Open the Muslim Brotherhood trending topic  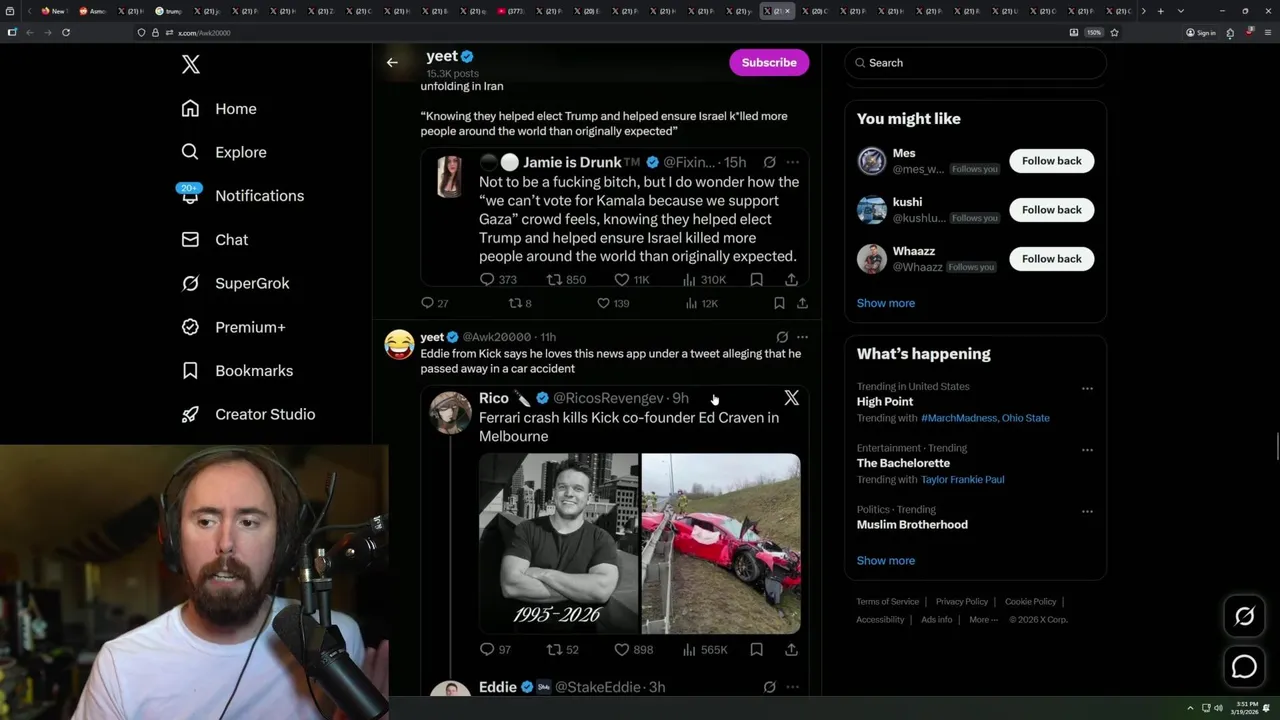[x=912, y=525]
